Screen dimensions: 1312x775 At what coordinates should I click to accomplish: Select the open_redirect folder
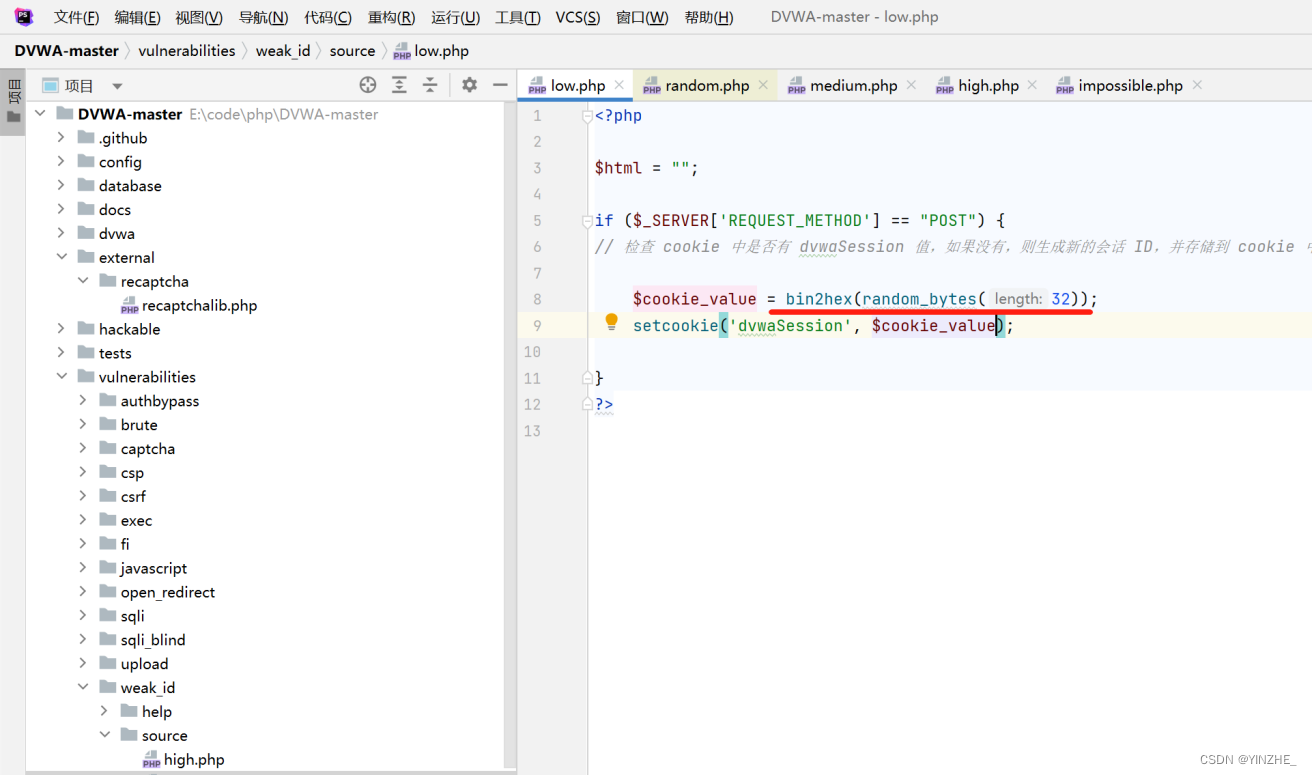[x=167, y=592]
